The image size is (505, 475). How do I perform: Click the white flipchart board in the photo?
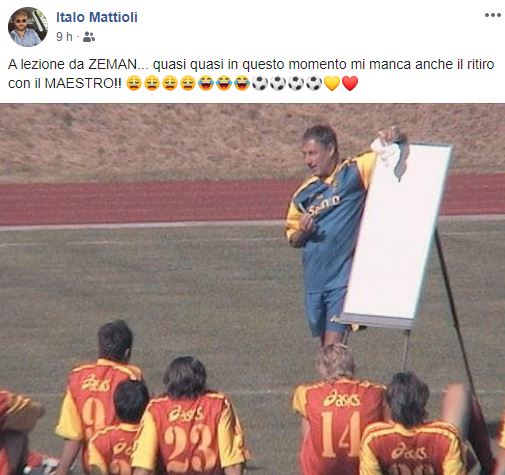click(397, 233)
